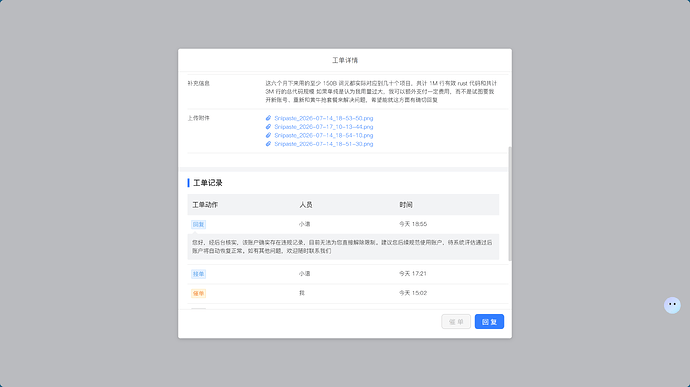Click the dialog's vertical scrollbar thumb
The width and height of the screenshot is (690, 387).
[510, 204]
